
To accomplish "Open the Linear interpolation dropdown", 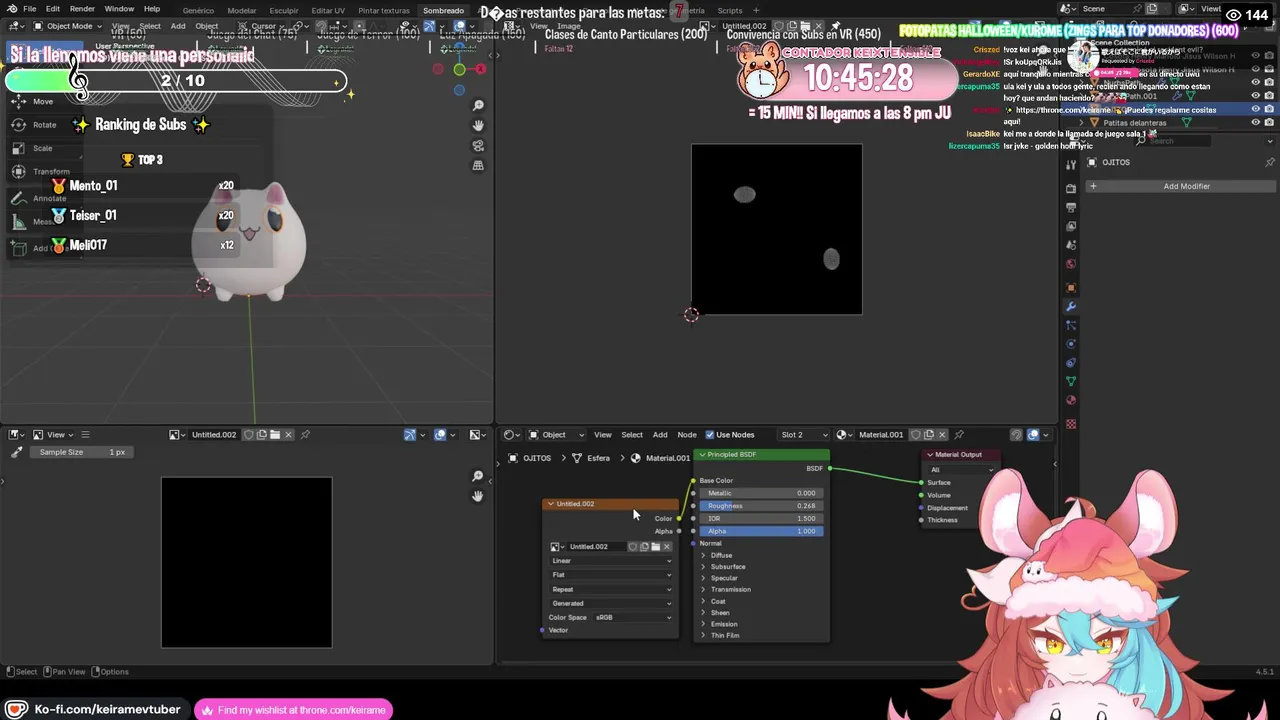I will pyautogui.click(x=611, y=561).
